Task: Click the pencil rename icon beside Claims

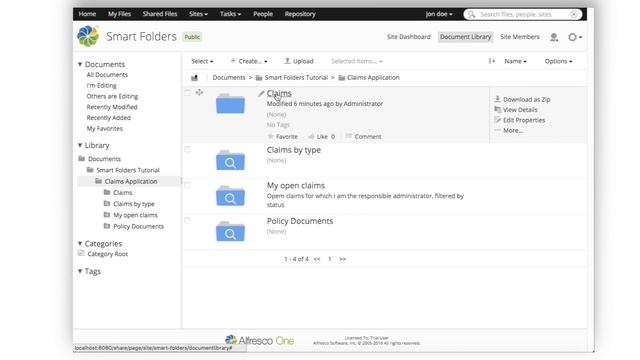Action: [261, 94]
